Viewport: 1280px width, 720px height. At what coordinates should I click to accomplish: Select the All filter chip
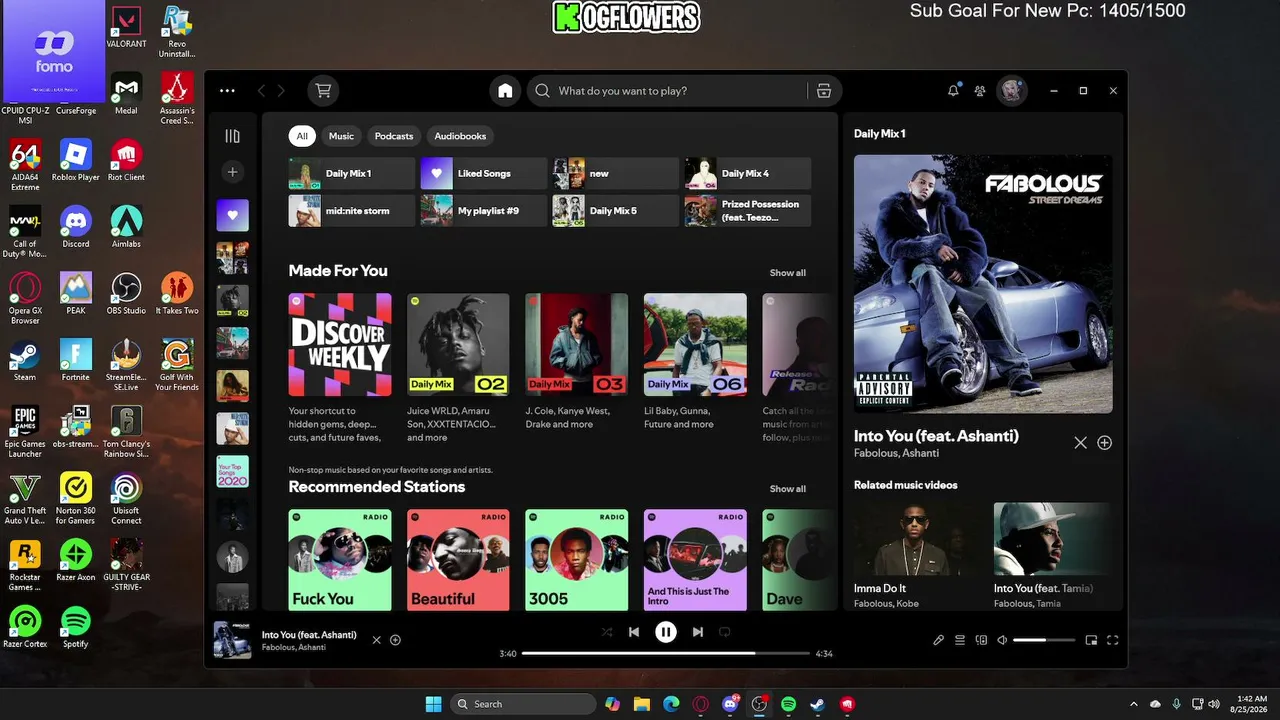[x=302, y=136]
